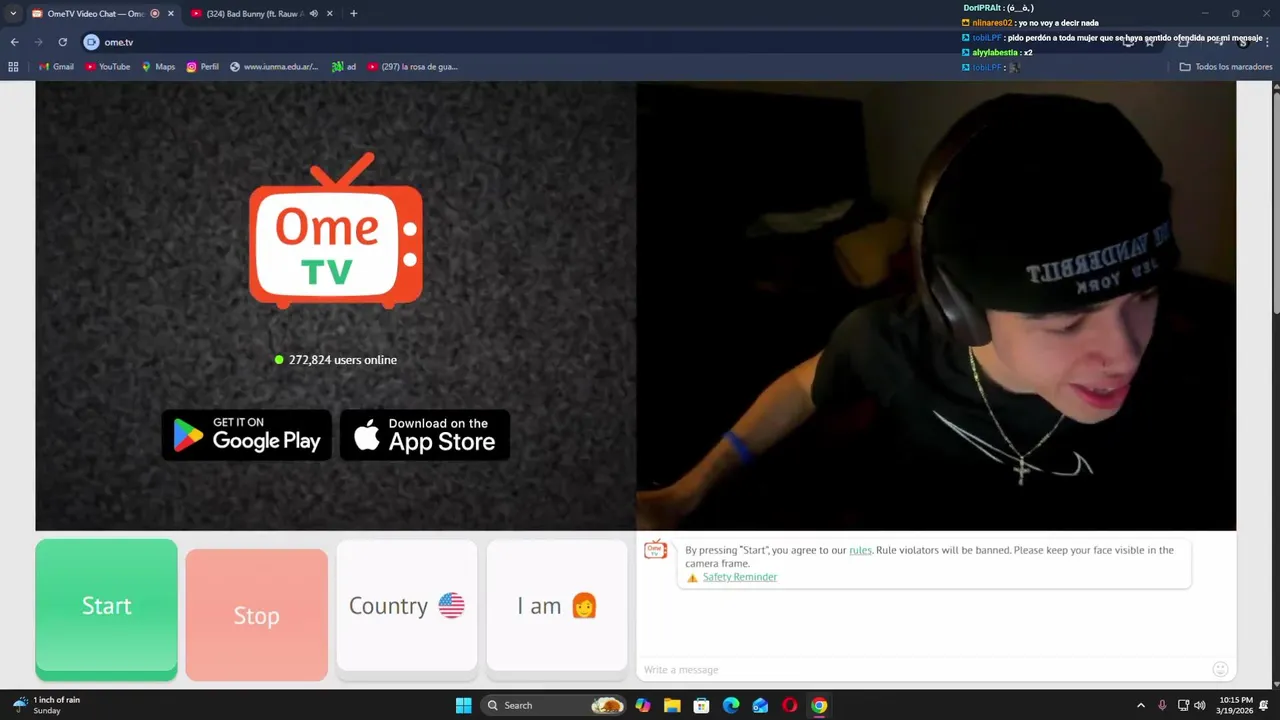Click the Stop button
The width and height of the screenshot is (1280, 720).
click(x=256, y=615)
